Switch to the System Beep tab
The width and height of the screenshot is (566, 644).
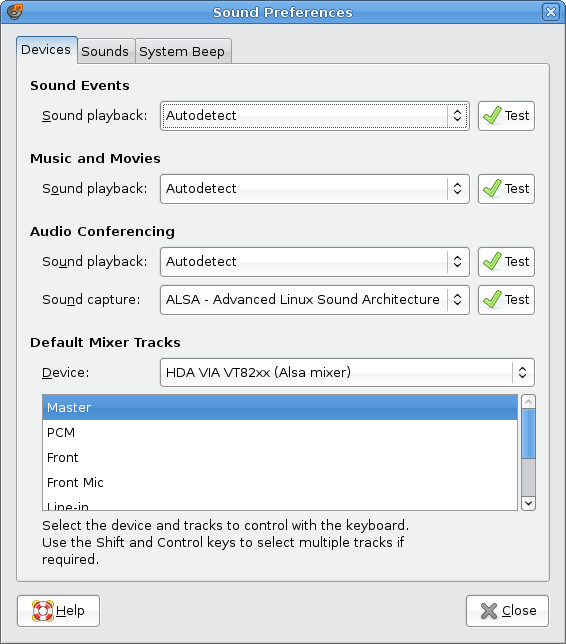pos(182,51)
